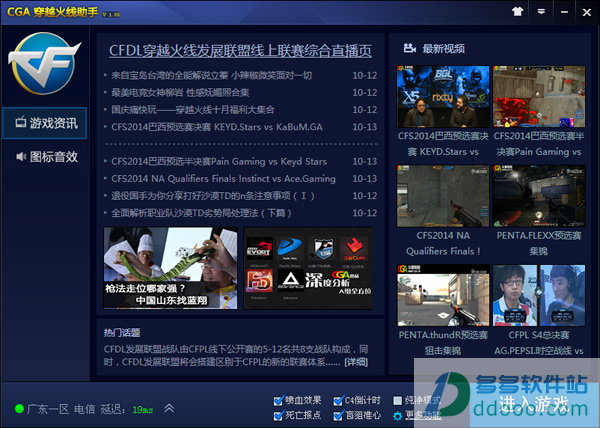
Task: Select the 图标音效 tab
Action: (x=45, y=157)
